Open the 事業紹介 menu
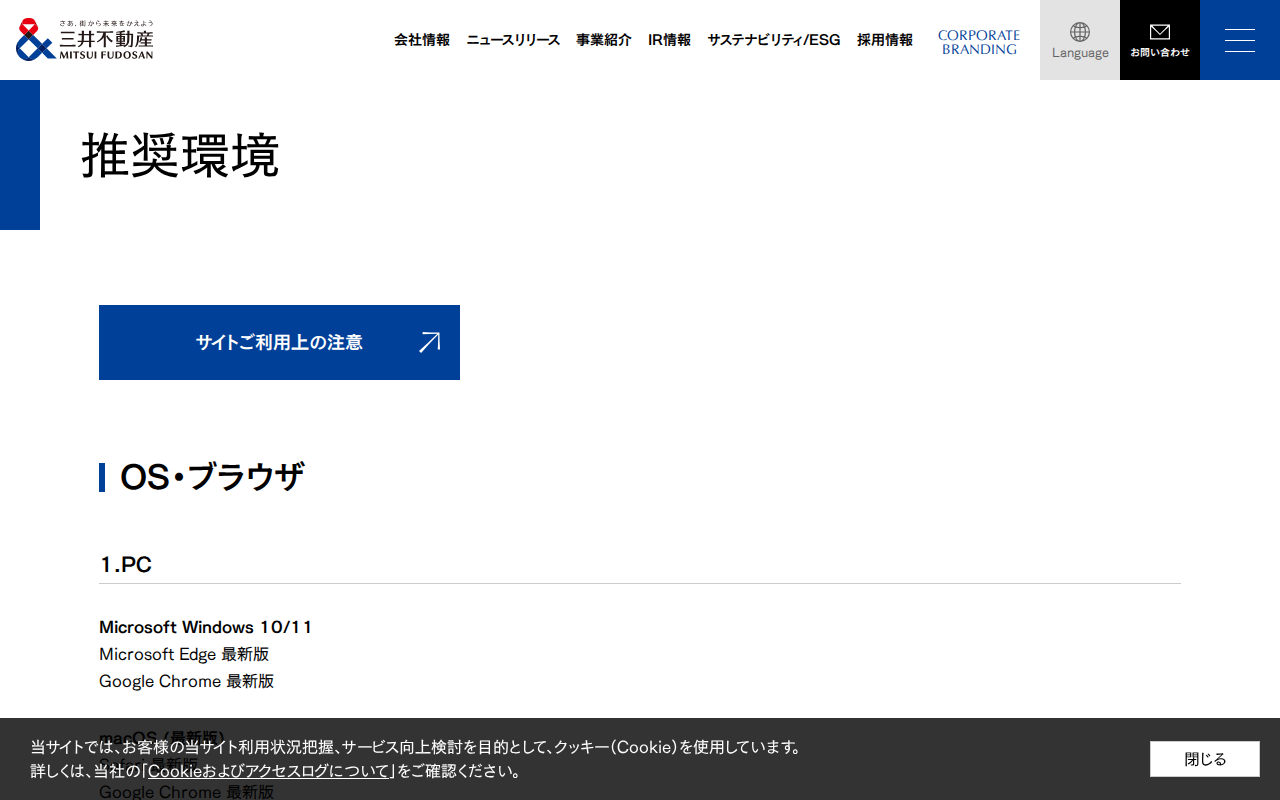The height and width of the screenshot is (800, 1280). (x=604, y=40)
